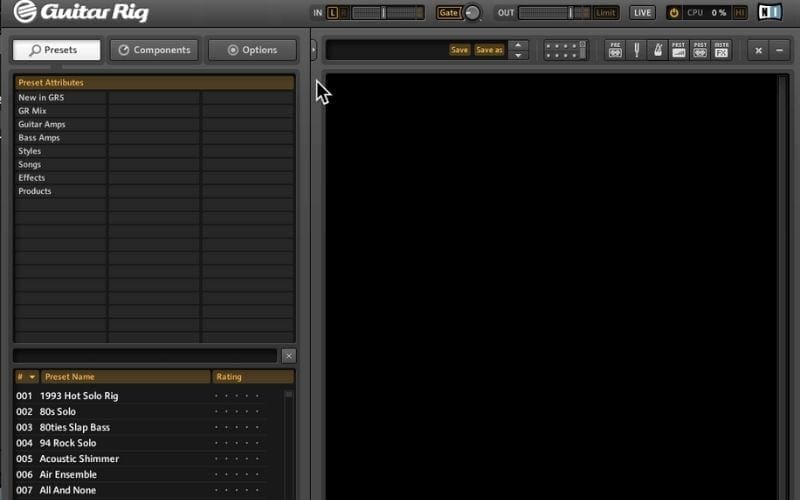The height and width of the screenshot is (500, 800).
Task: Rate the Acoustic Shimmer preset
Action: [x=236, y=459]
